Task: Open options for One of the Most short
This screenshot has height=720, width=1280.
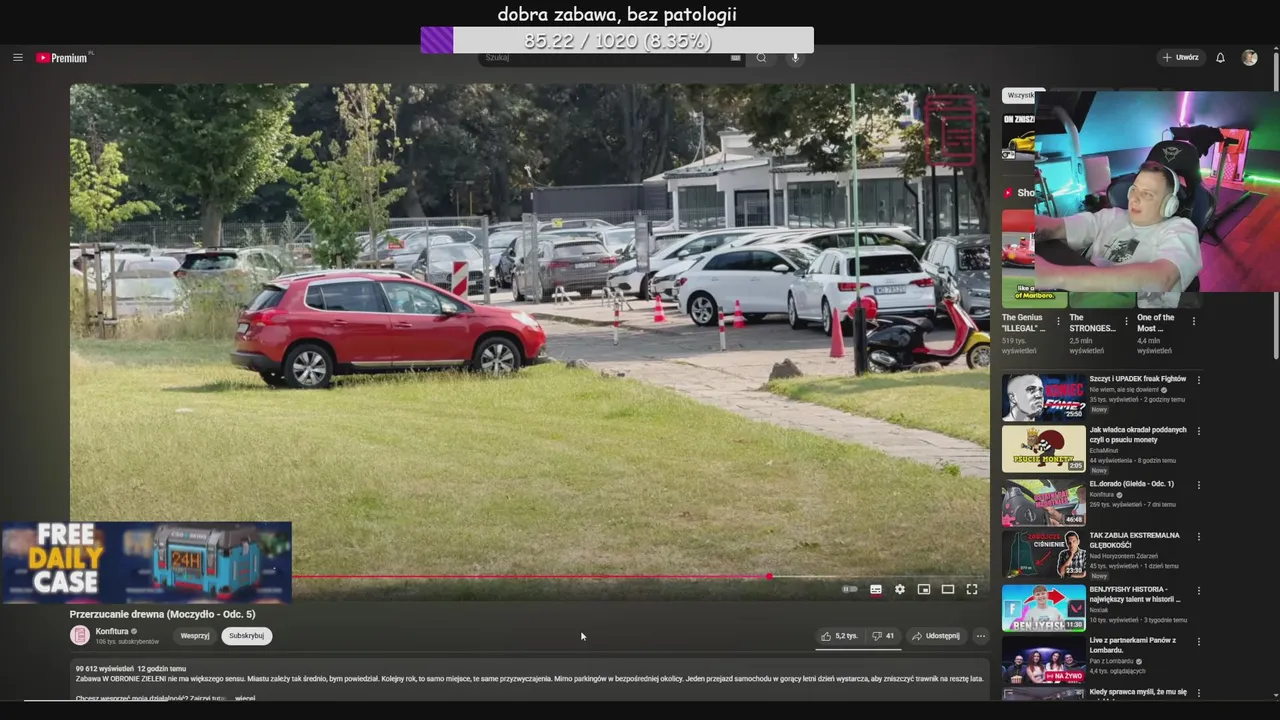Action: click(x=1193, y=321)
